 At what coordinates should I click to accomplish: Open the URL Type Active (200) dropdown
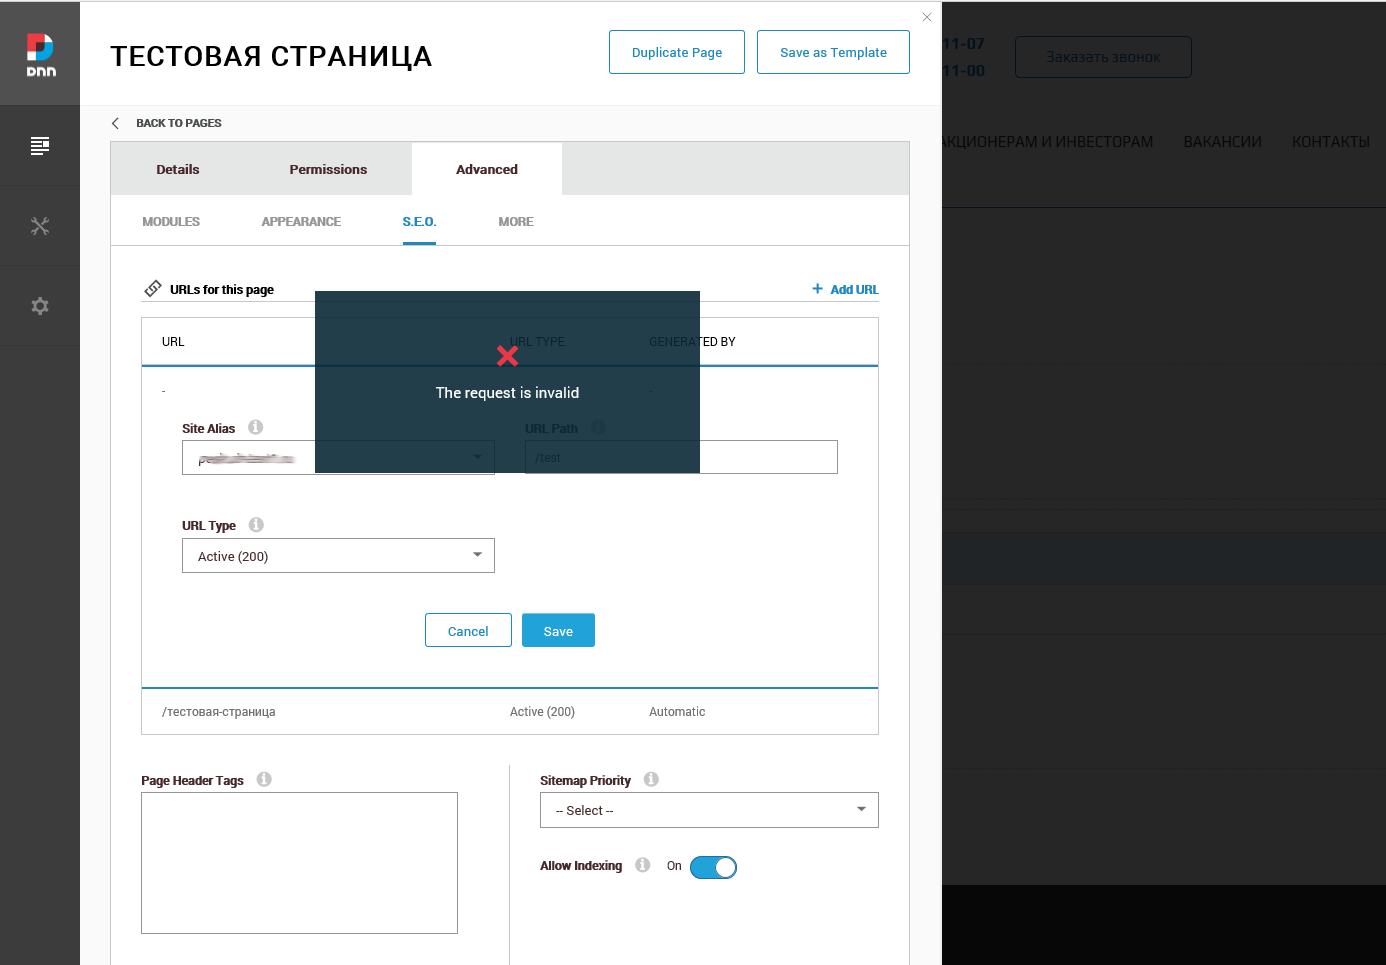pos(338,556)
